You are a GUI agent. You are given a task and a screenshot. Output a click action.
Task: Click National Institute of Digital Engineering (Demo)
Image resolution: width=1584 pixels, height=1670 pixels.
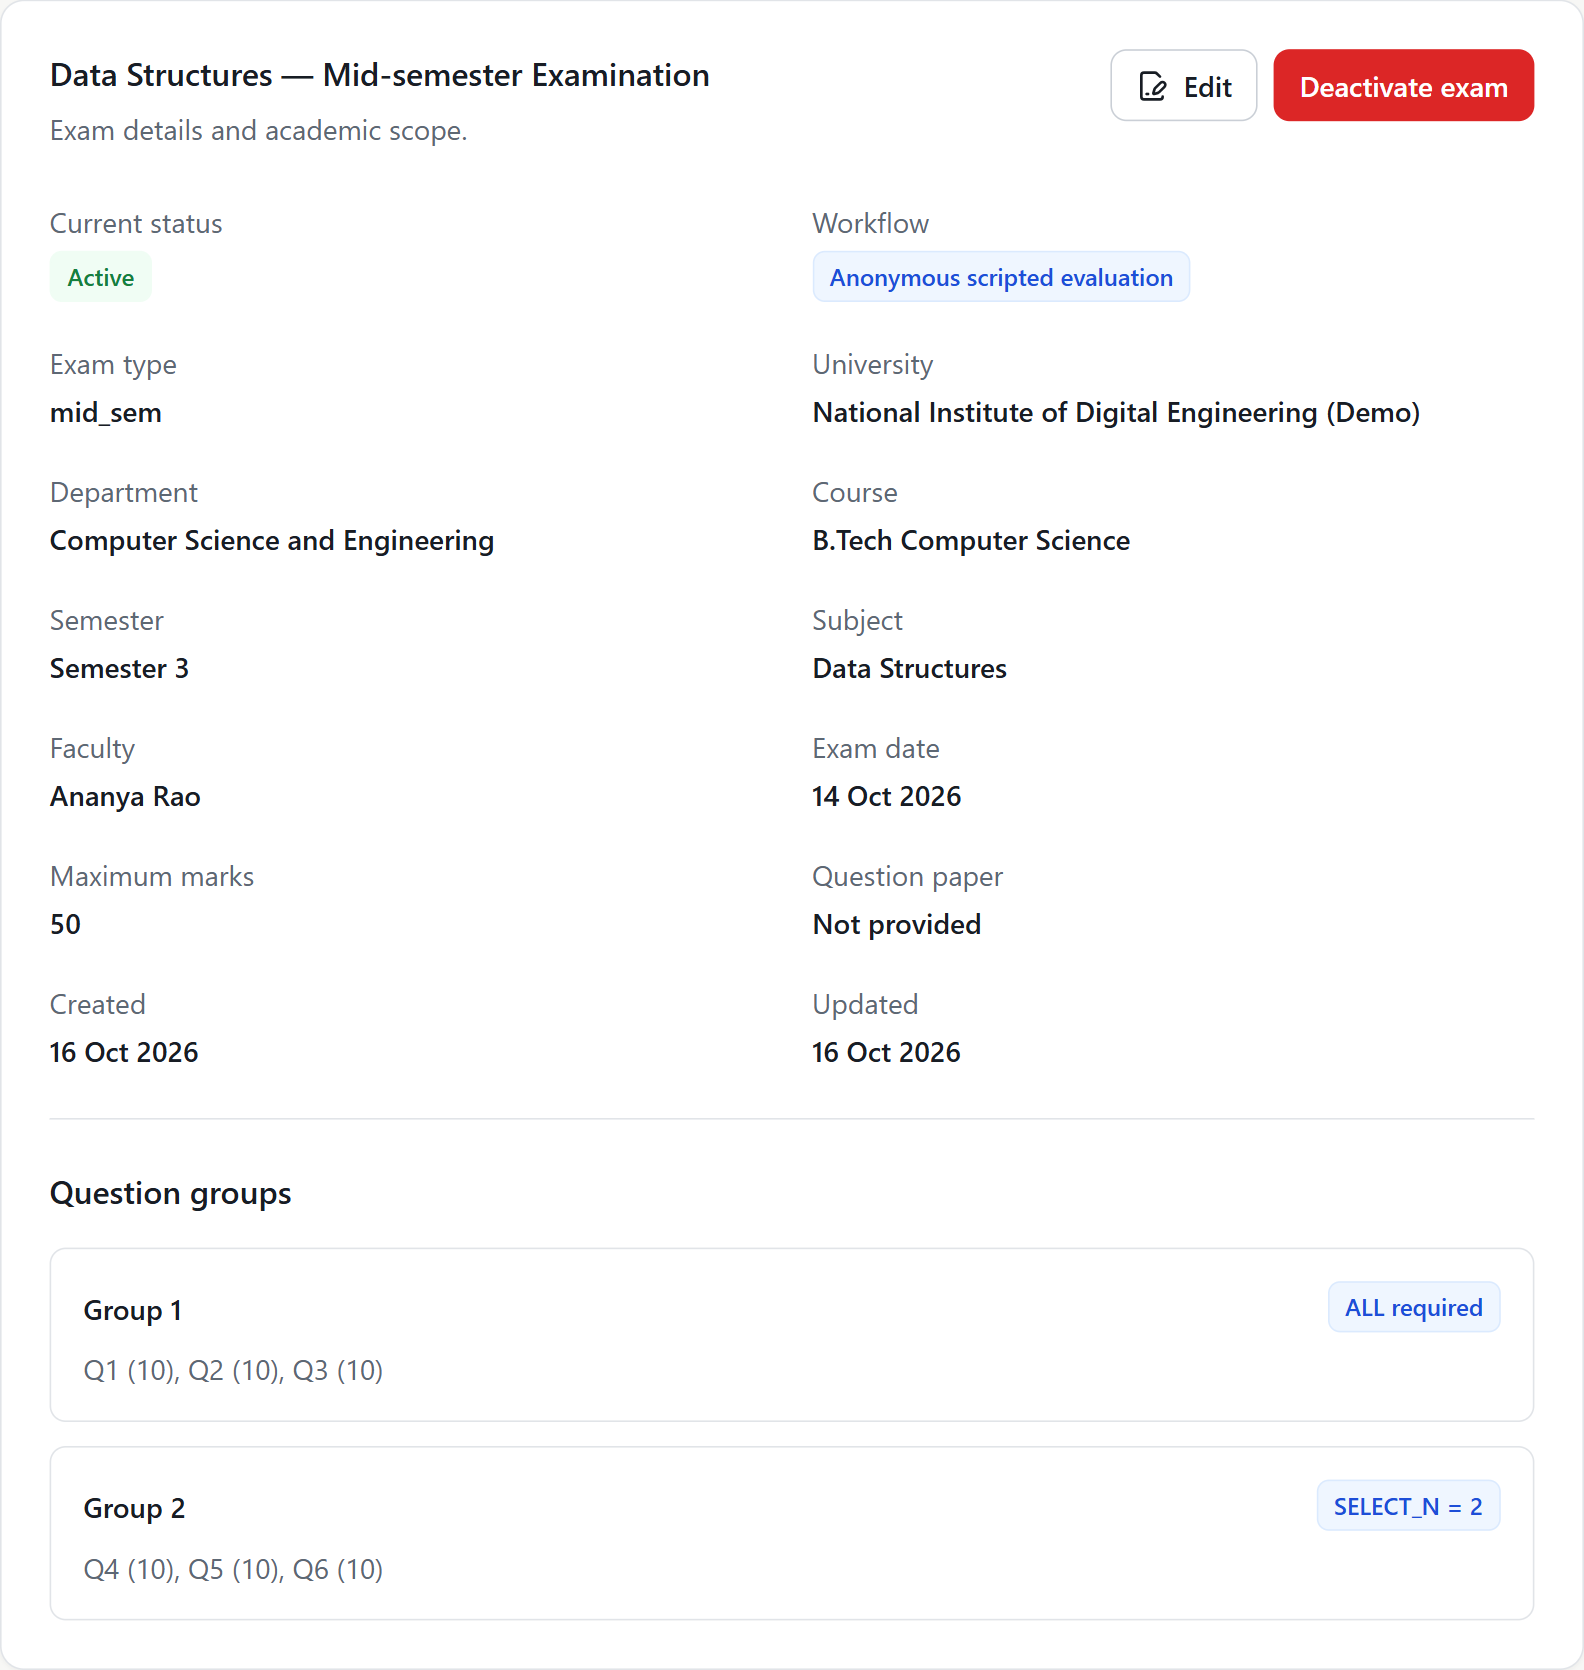[1116, 413]
